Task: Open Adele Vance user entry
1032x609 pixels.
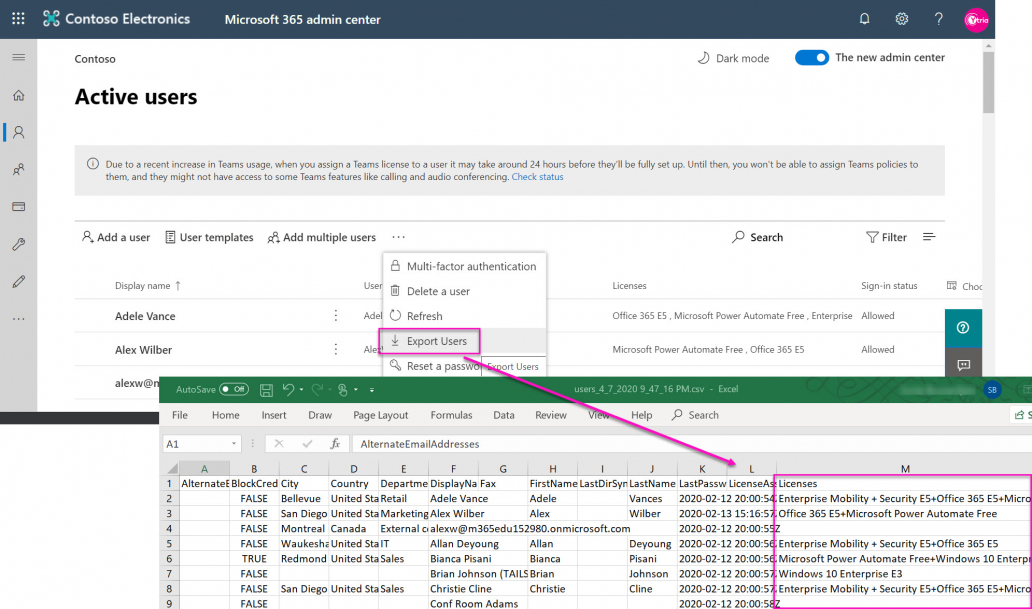Action: [145, 316]
